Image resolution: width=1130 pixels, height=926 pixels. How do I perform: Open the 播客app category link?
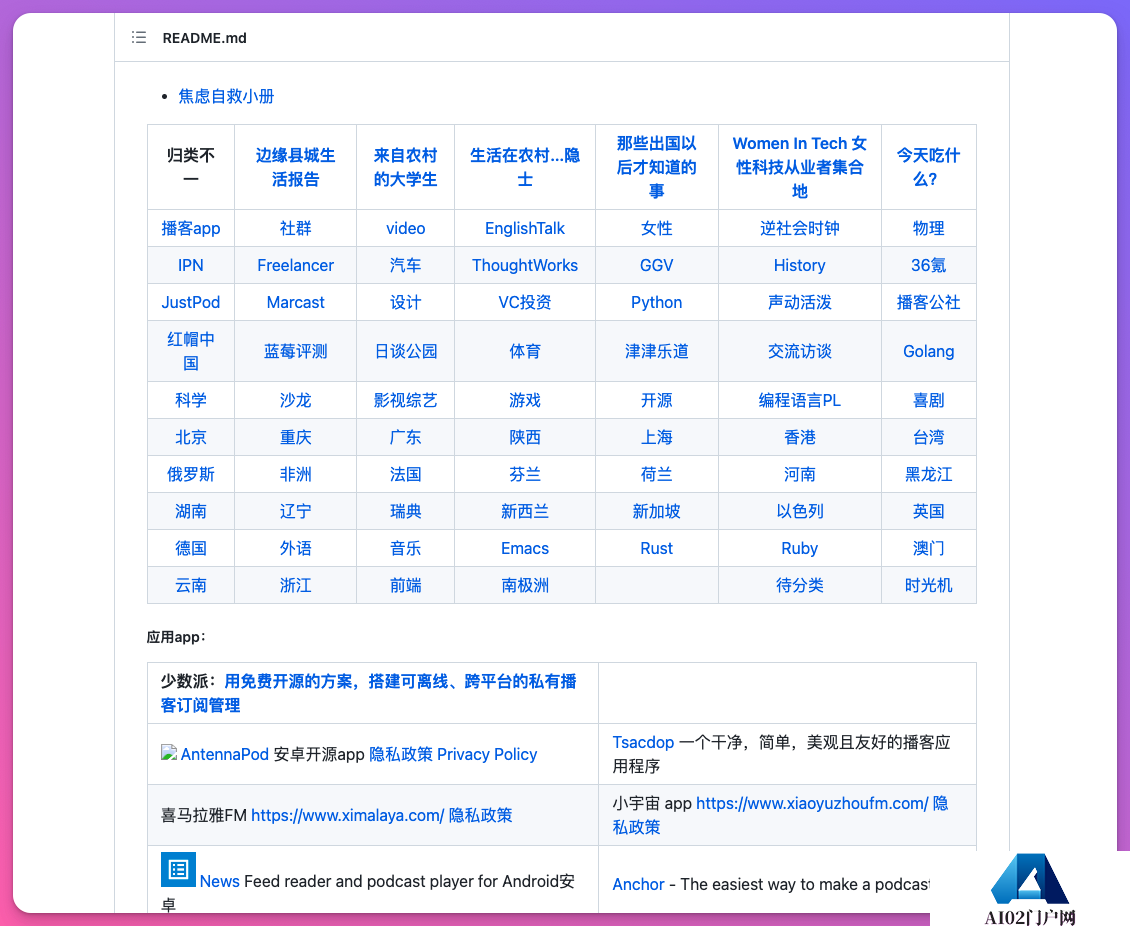point(191,228)
